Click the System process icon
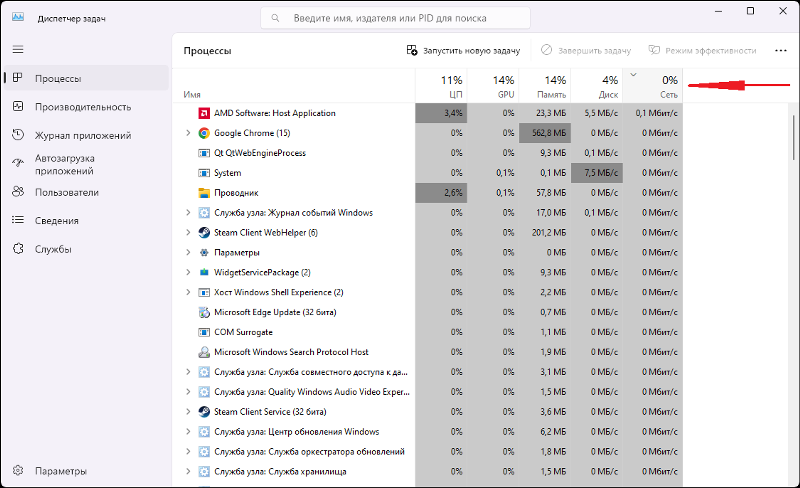Viewport: 800px width, 488px height. [204, 173]
